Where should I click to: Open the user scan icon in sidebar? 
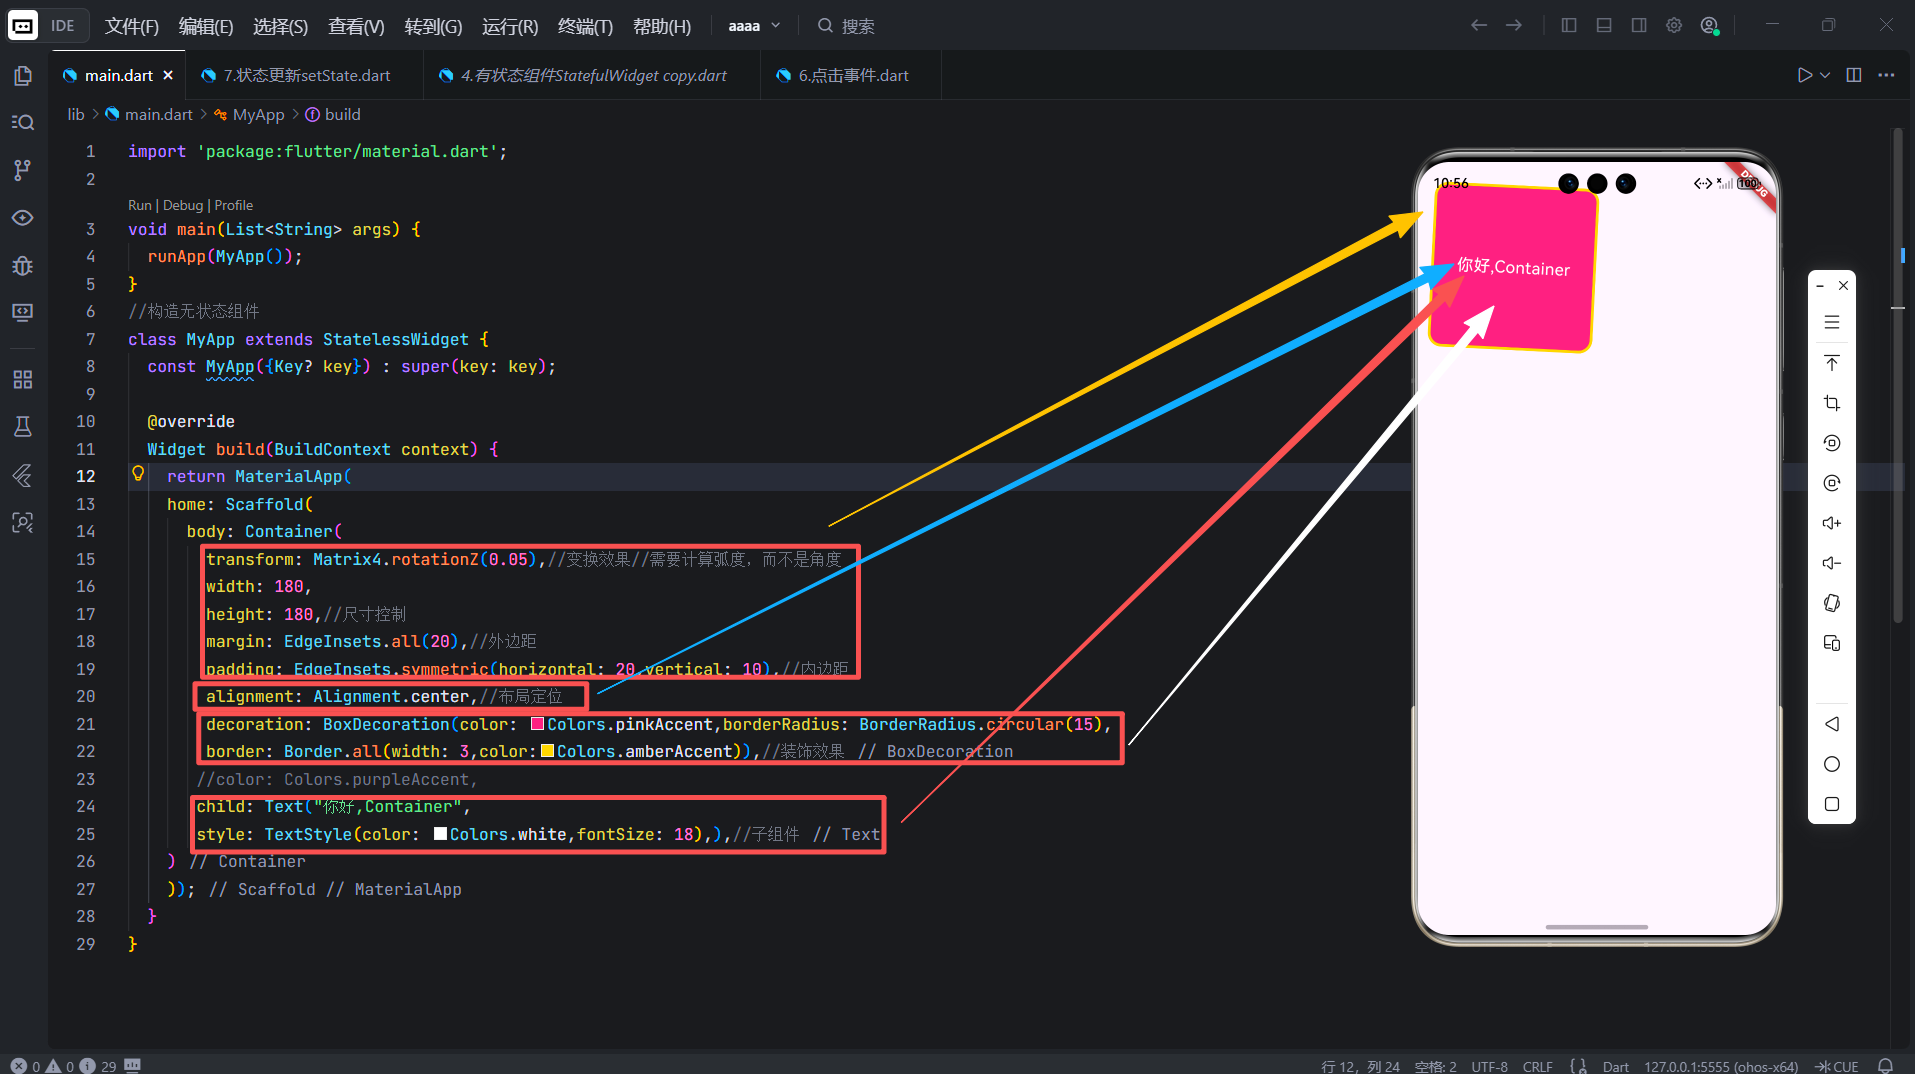point(23,522)
